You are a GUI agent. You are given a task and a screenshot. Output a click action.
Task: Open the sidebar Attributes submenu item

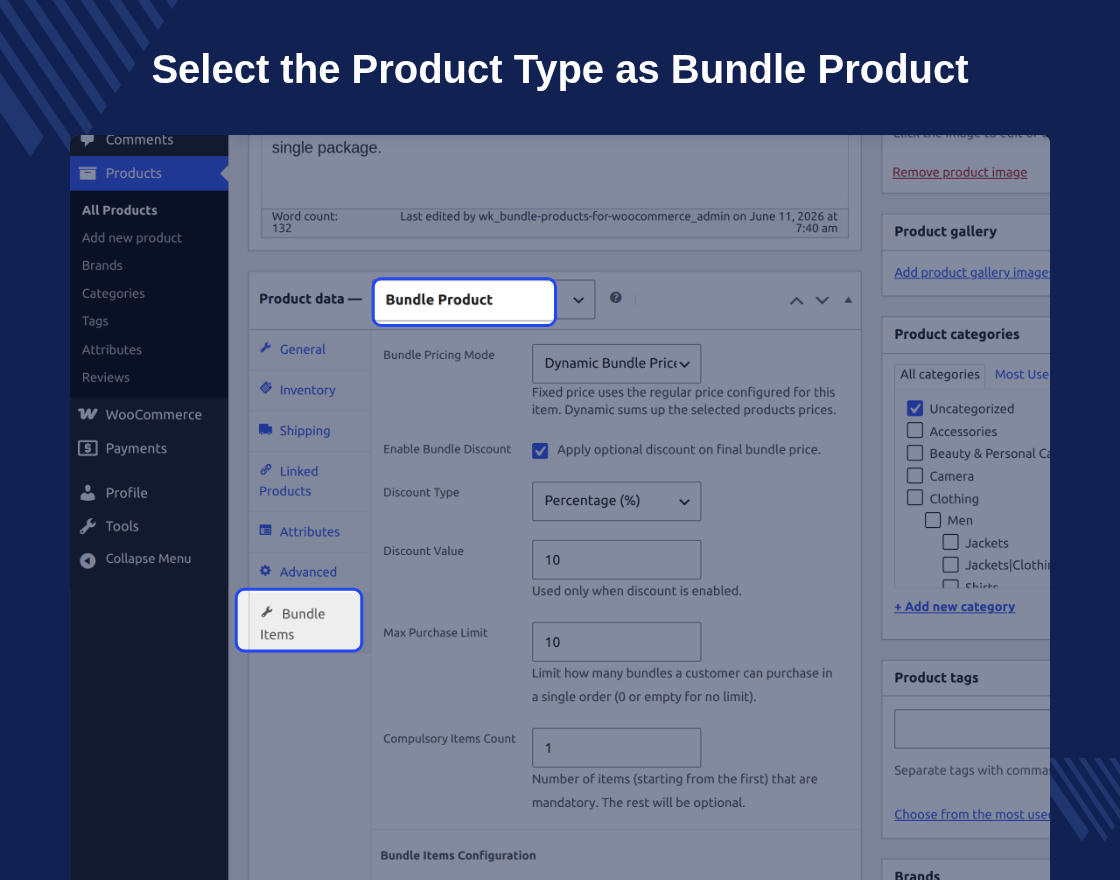click(x=111, y=349)
